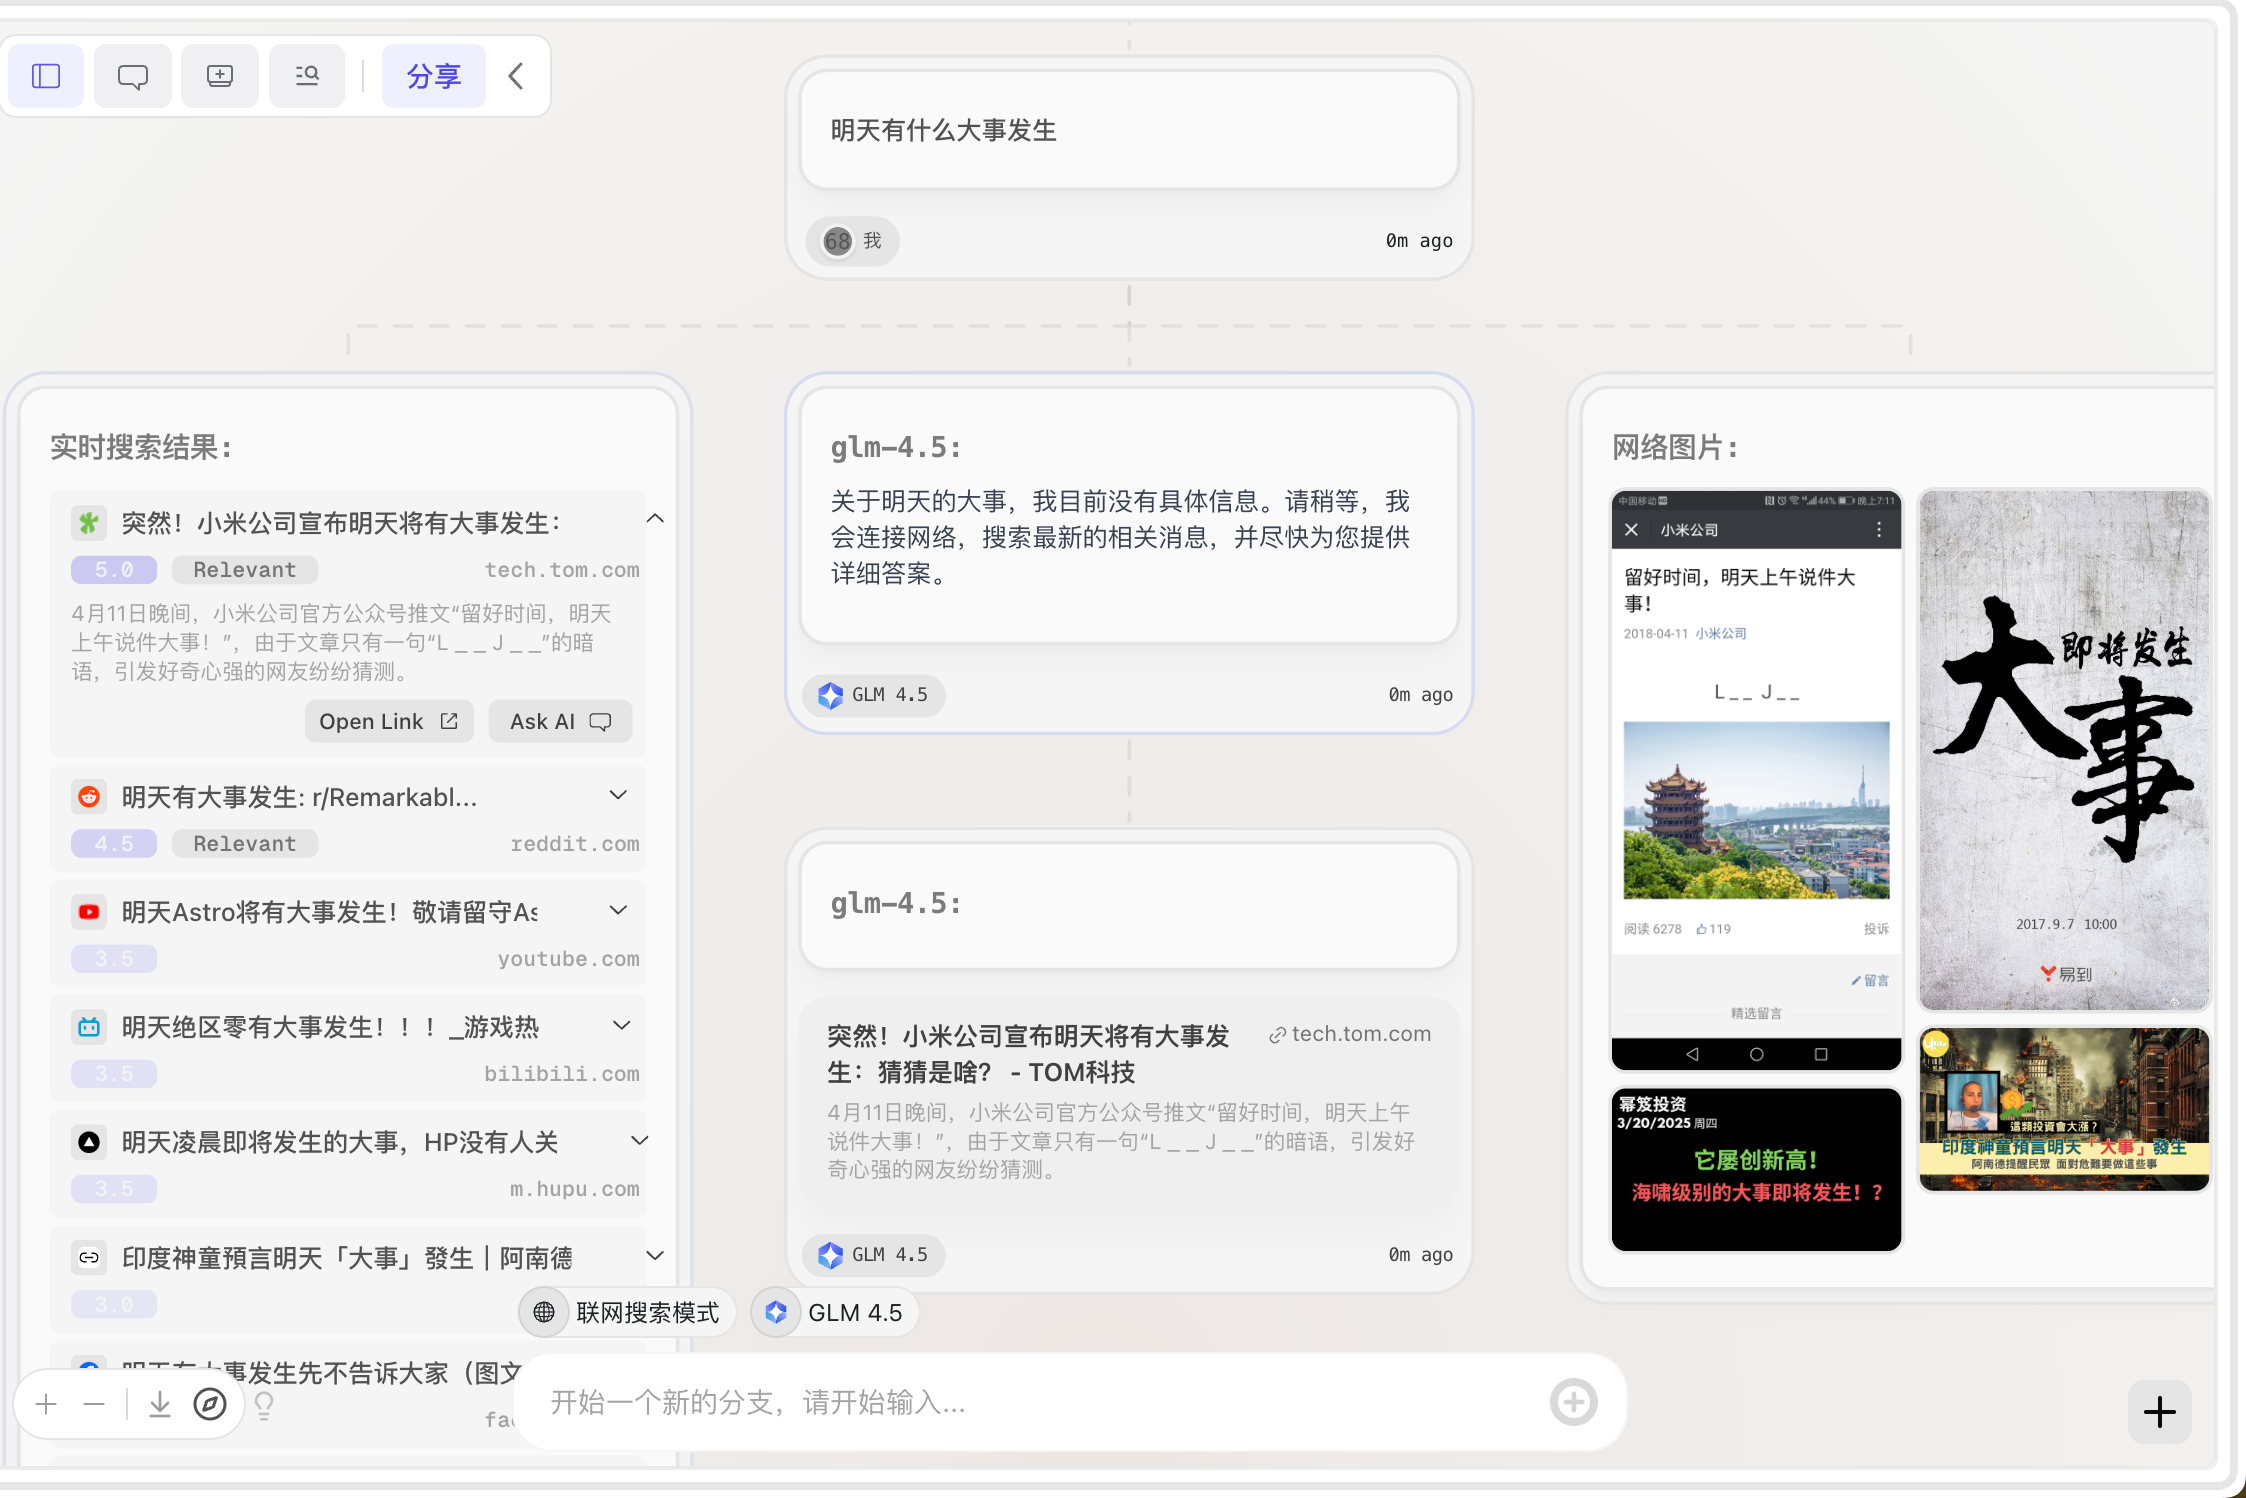Open the 大事 即将发生 image thumbnail
Screen dimensions: 2246x1498
click(2064, 750)
